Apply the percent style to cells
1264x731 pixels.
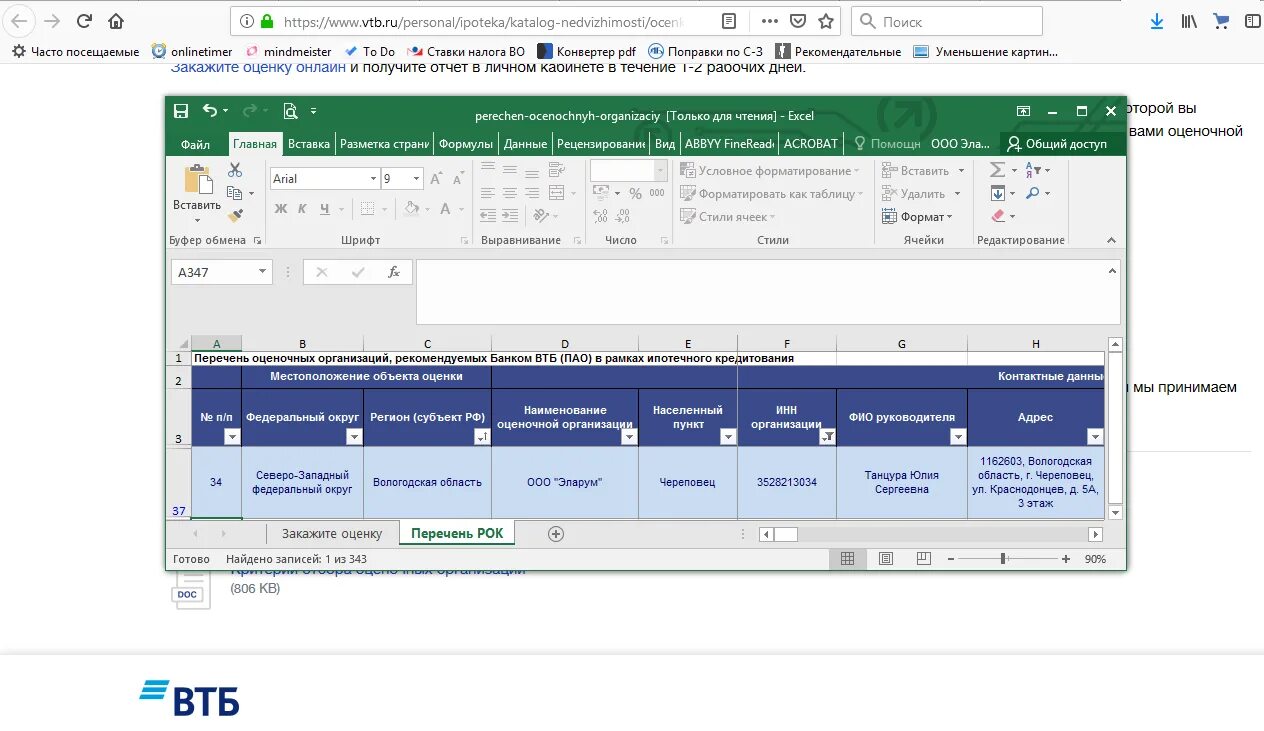tap(635, 193)
